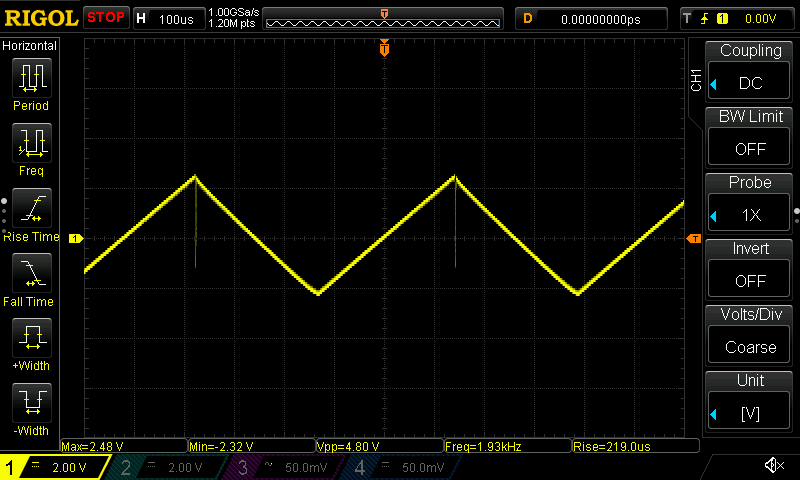This screenshot has height=480, width=800.
Task: Click the 100us timebase value
Action: click(176, 19)
